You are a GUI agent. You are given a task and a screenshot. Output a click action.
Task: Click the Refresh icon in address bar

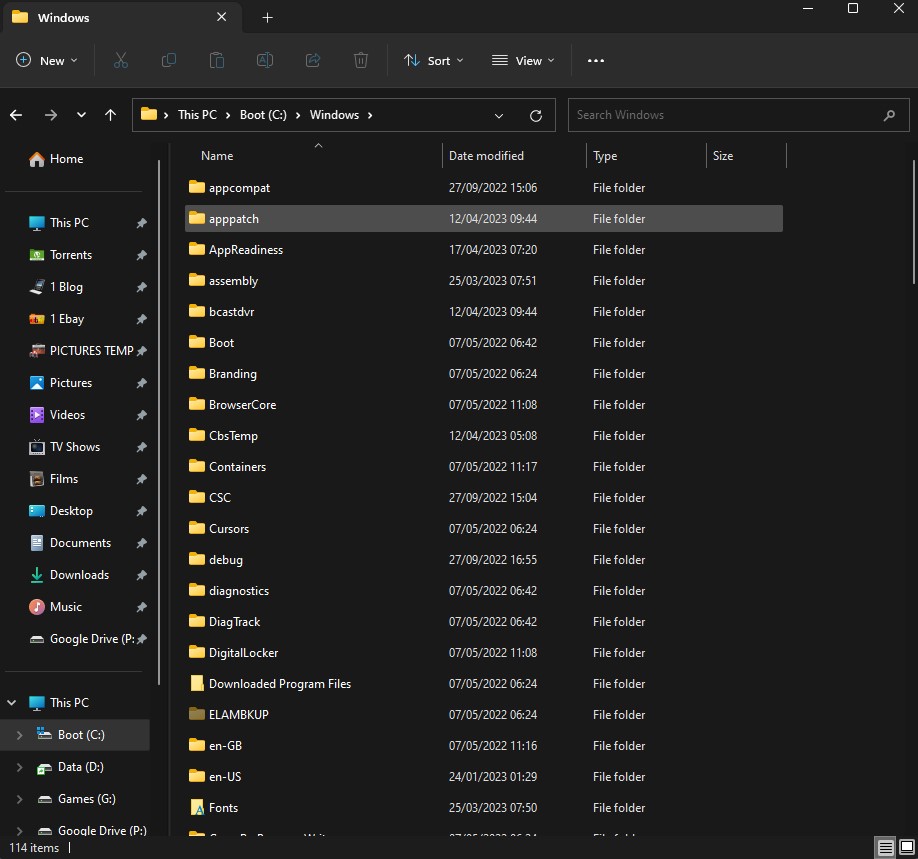[x=536, y=115]
